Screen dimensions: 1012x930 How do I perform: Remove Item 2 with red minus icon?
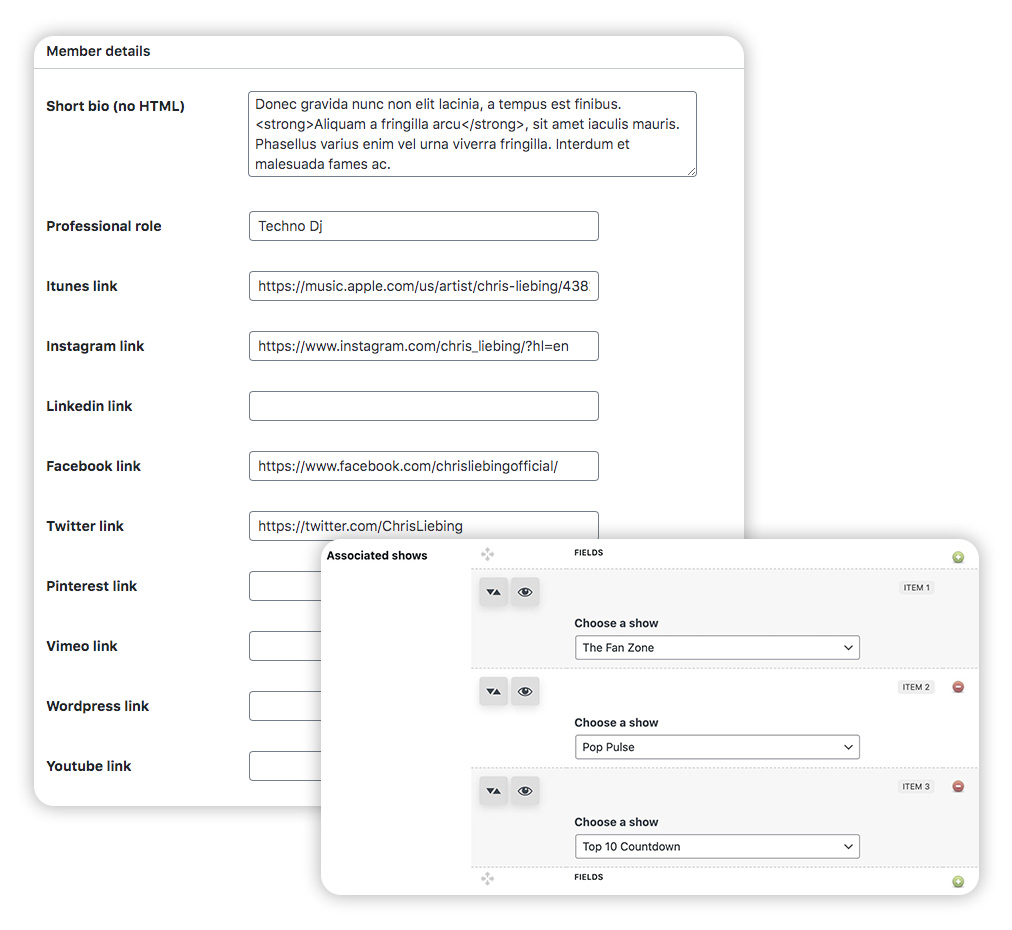click(957, 687)
